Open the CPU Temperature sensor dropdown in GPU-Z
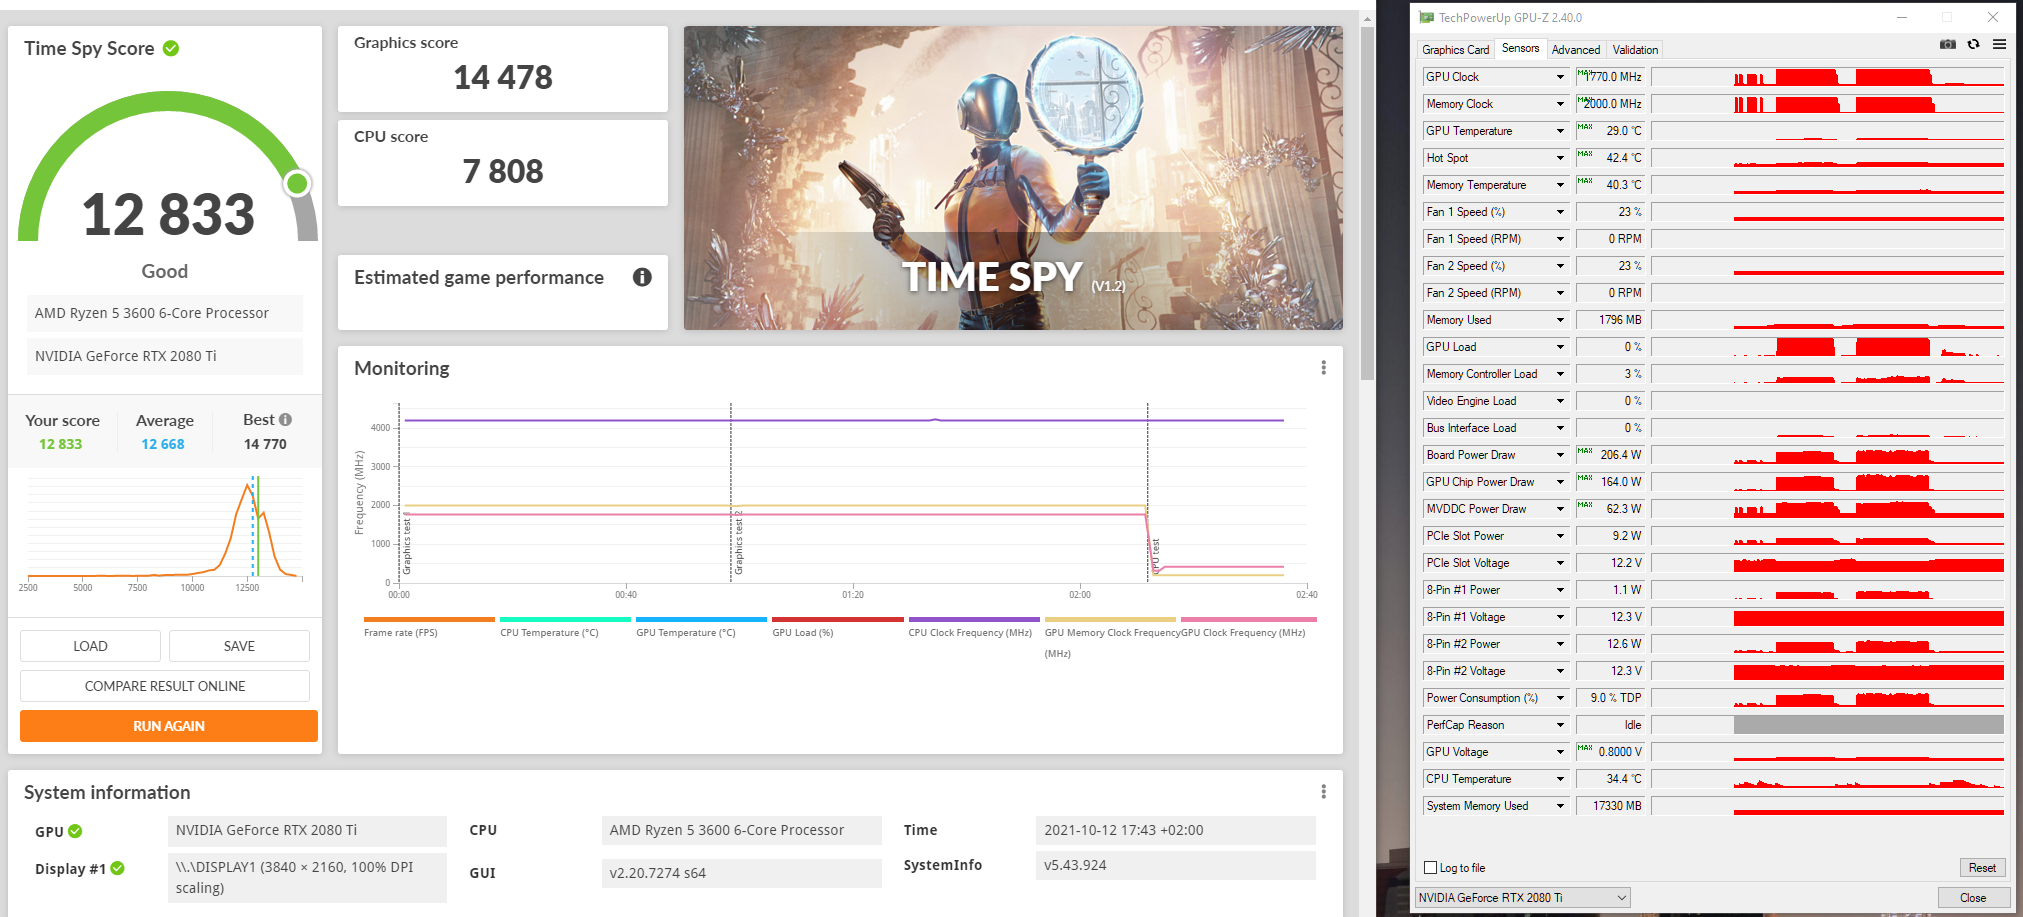 click(1560, 779)
